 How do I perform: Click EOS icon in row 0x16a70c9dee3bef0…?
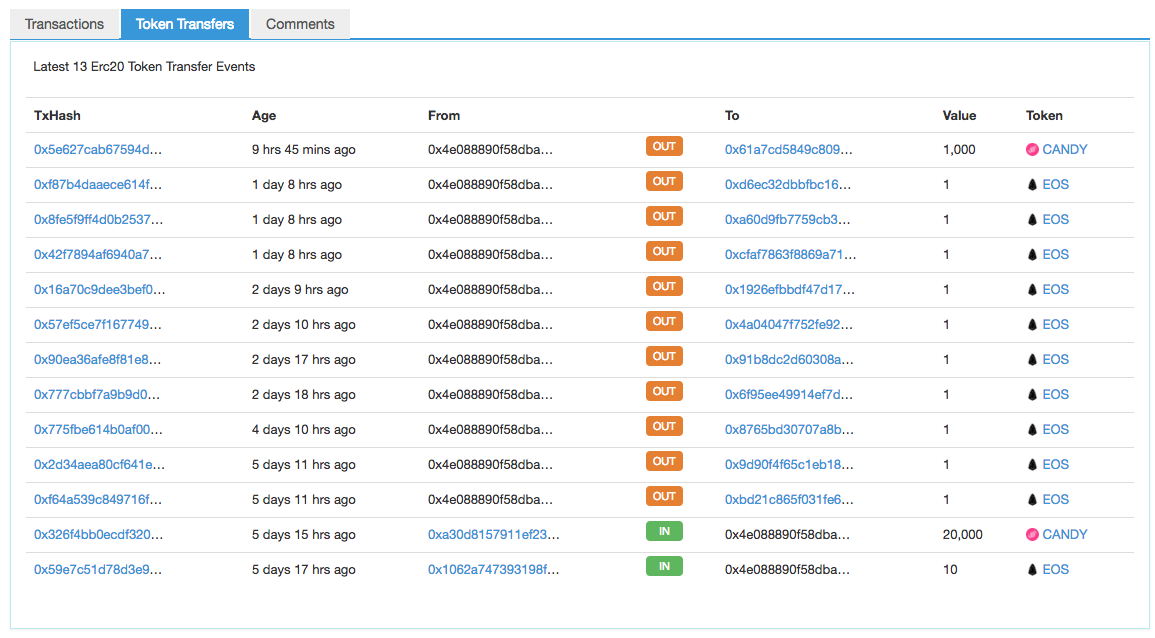click(x=1032, y=290)
